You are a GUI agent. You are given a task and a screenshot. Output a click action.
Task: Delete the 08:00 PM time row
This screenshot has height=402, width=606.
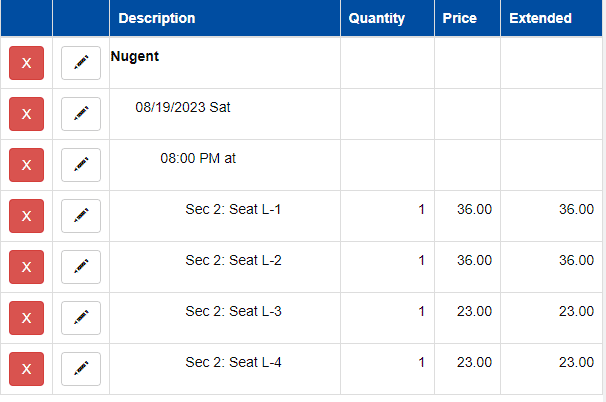pos(26,165)
